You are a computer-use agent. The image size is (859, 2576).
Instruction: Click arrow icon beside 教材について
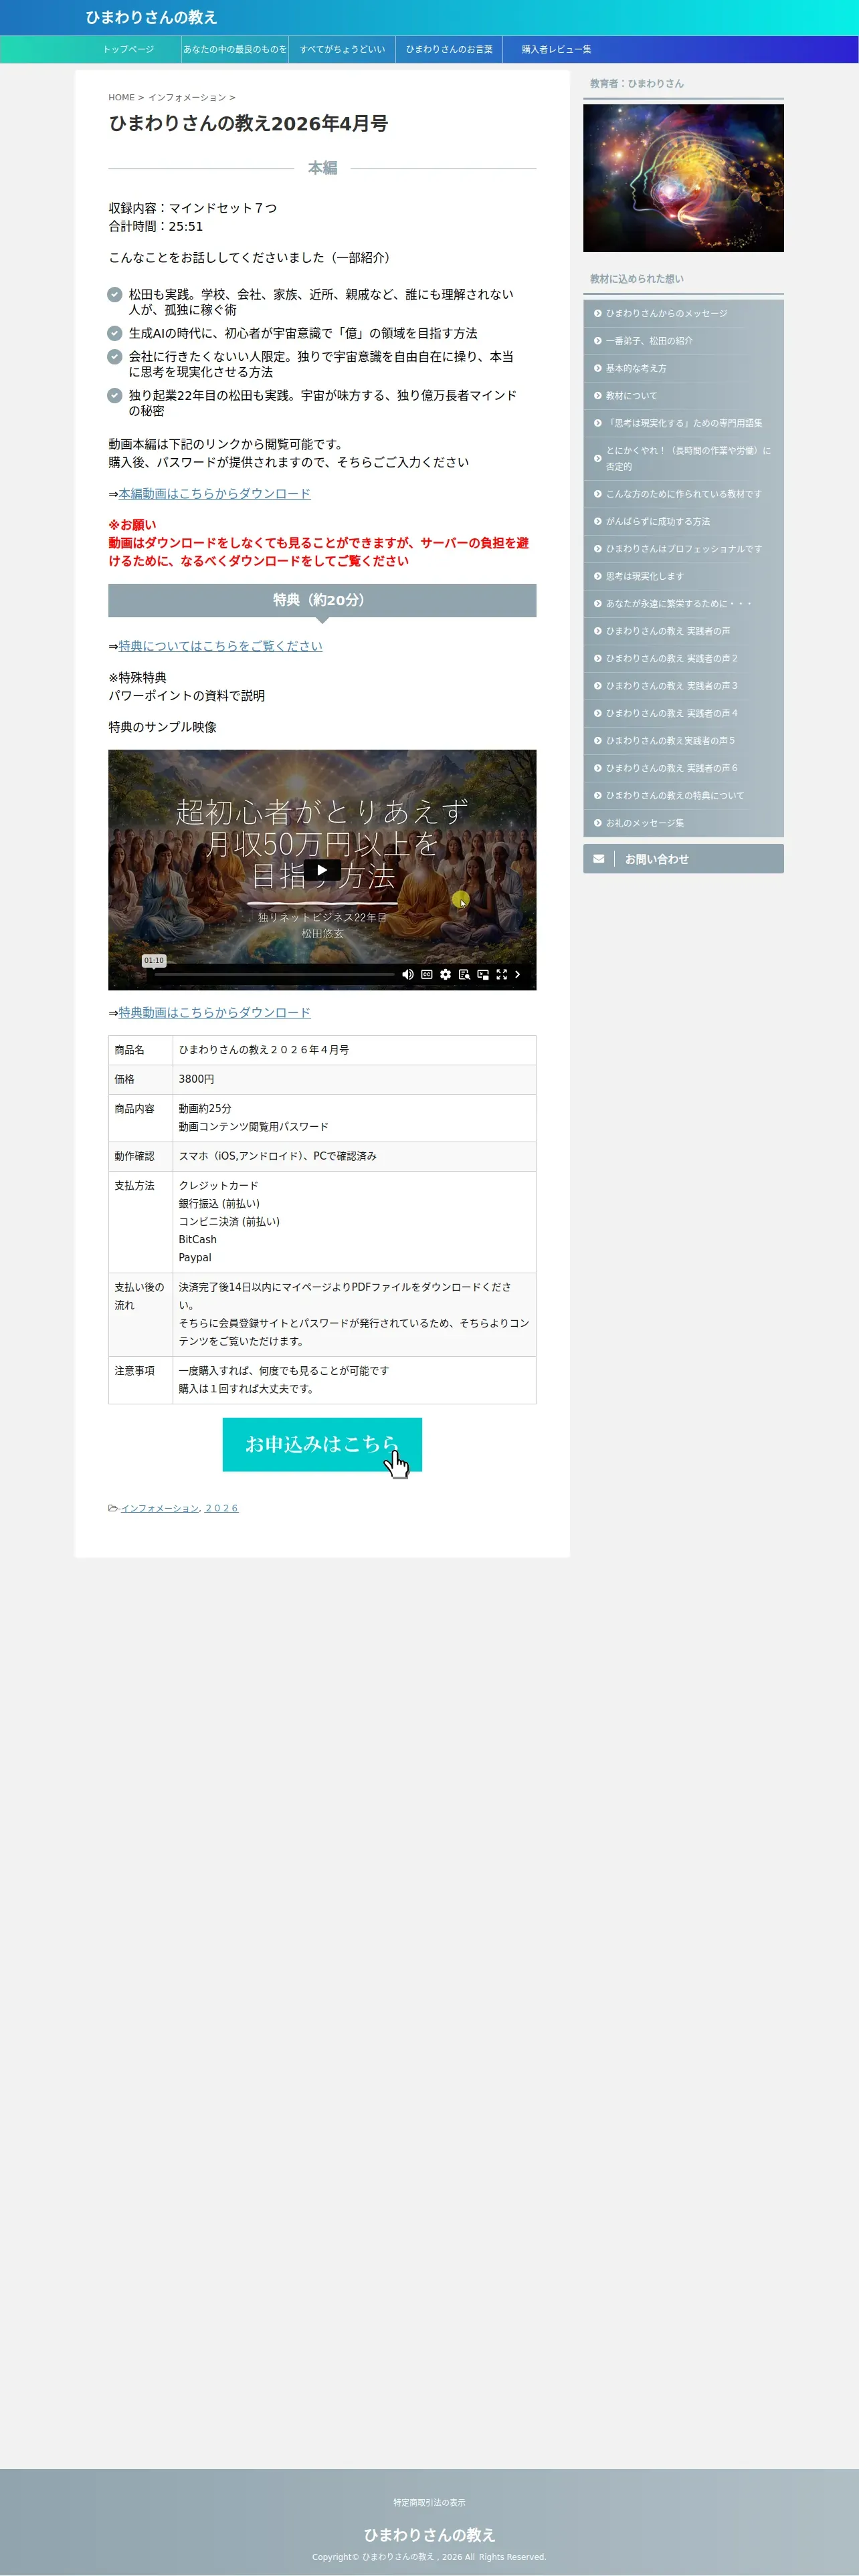(598, 395)
